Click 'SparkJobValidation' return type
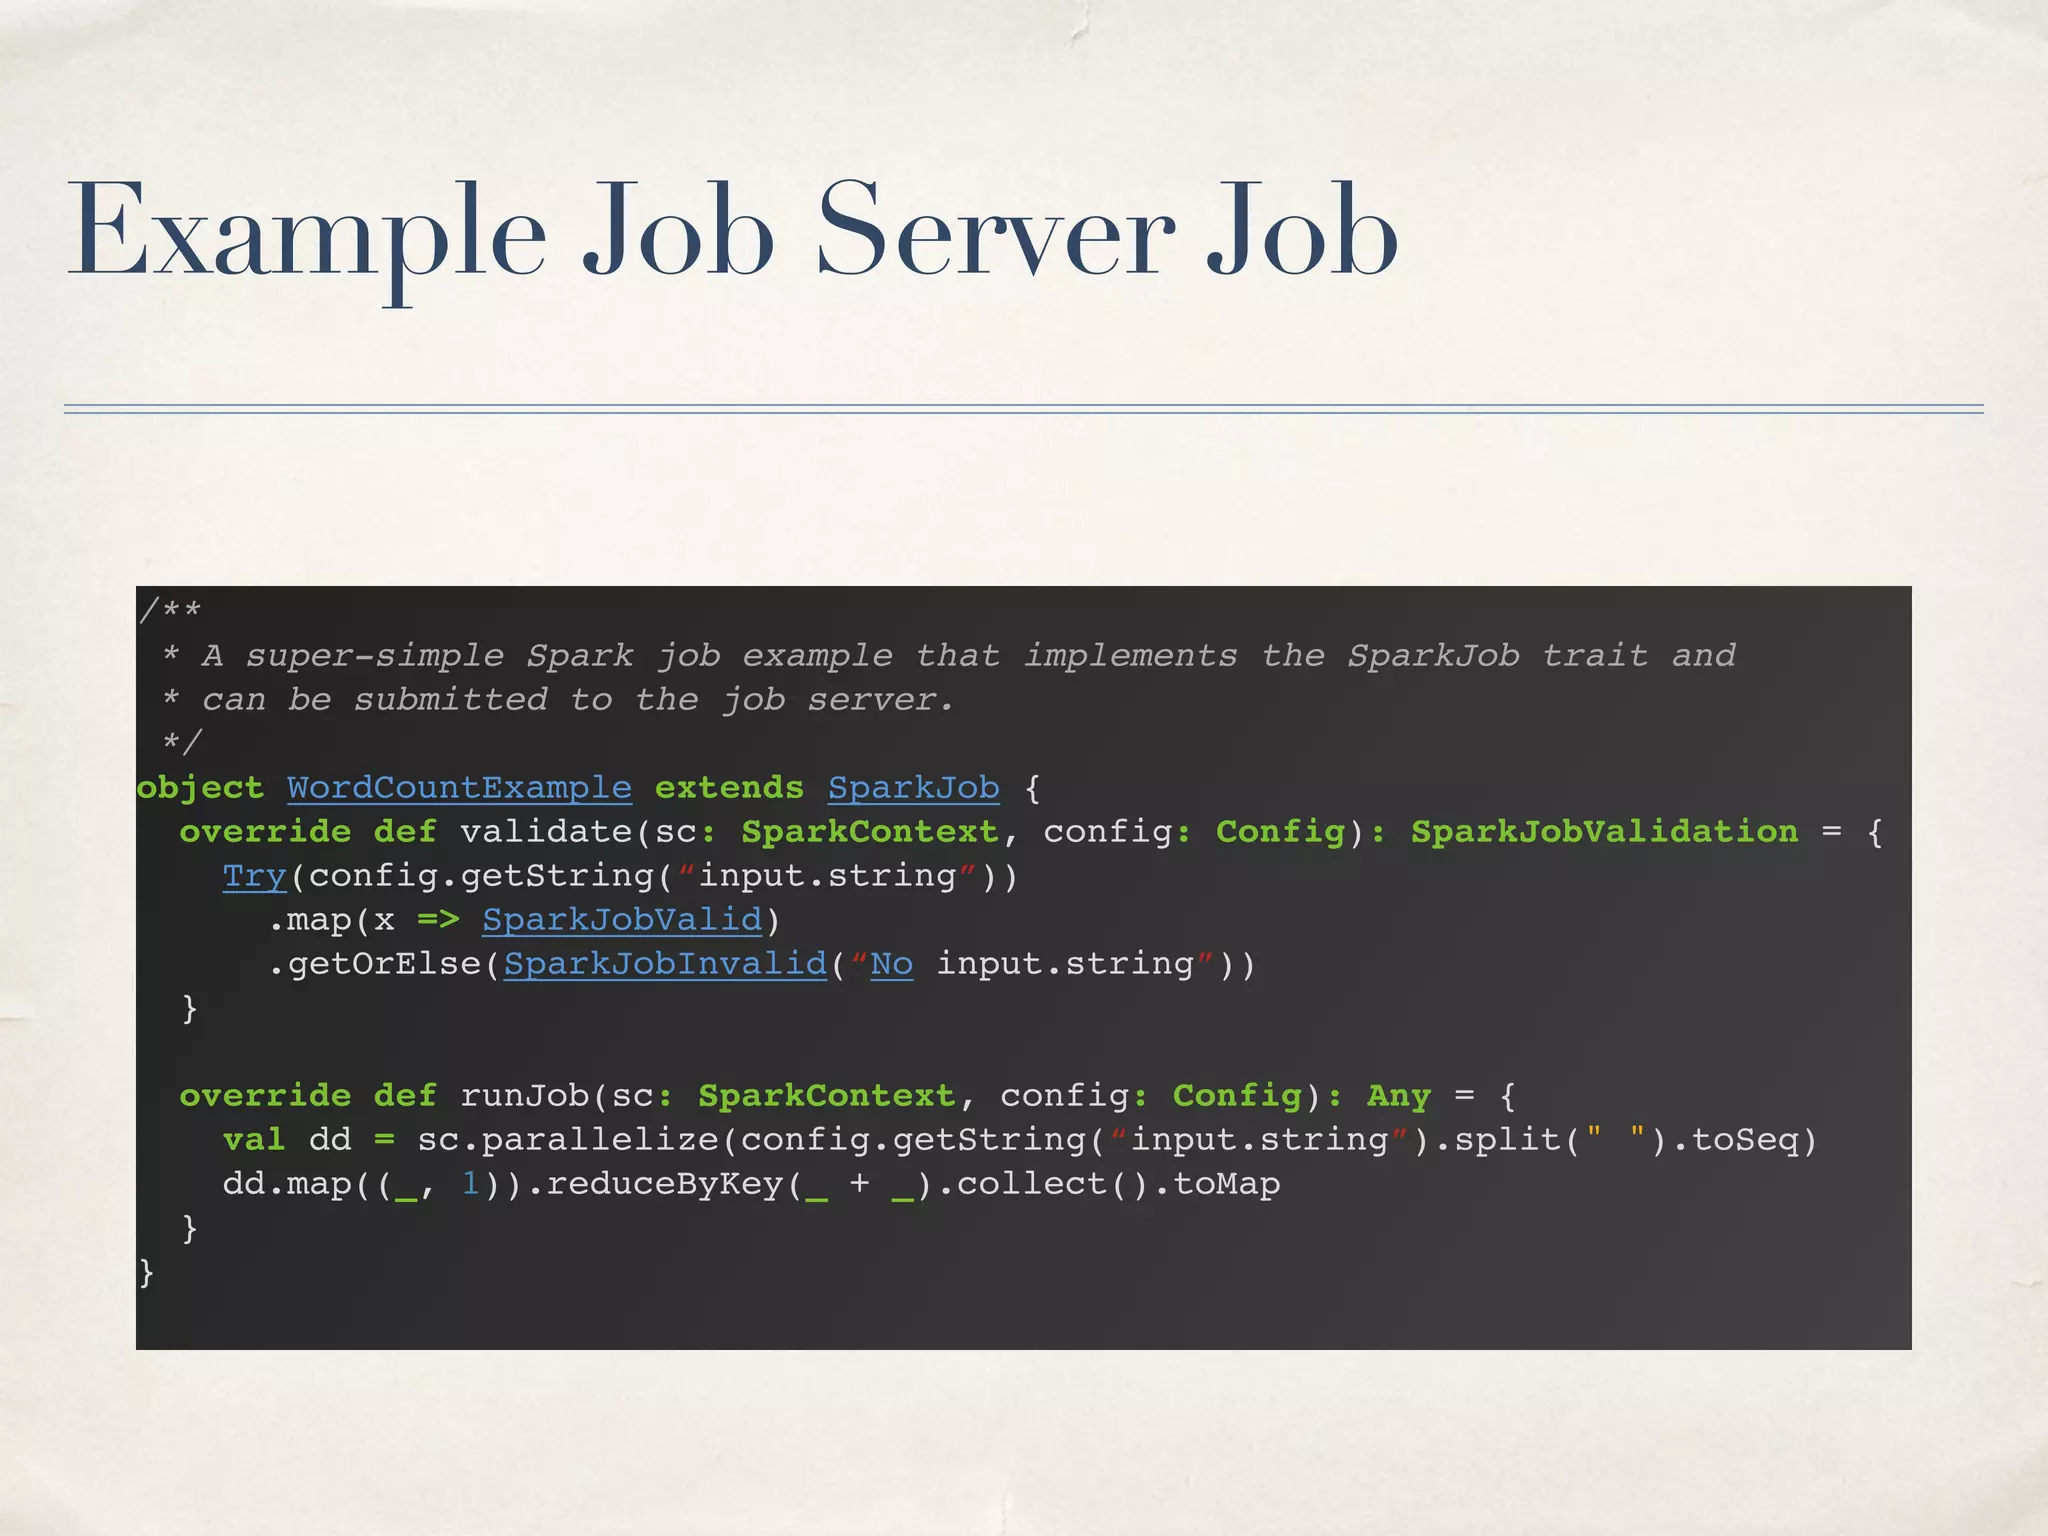Viewport: 2048px width, 1536px height. coord(1604,831)
